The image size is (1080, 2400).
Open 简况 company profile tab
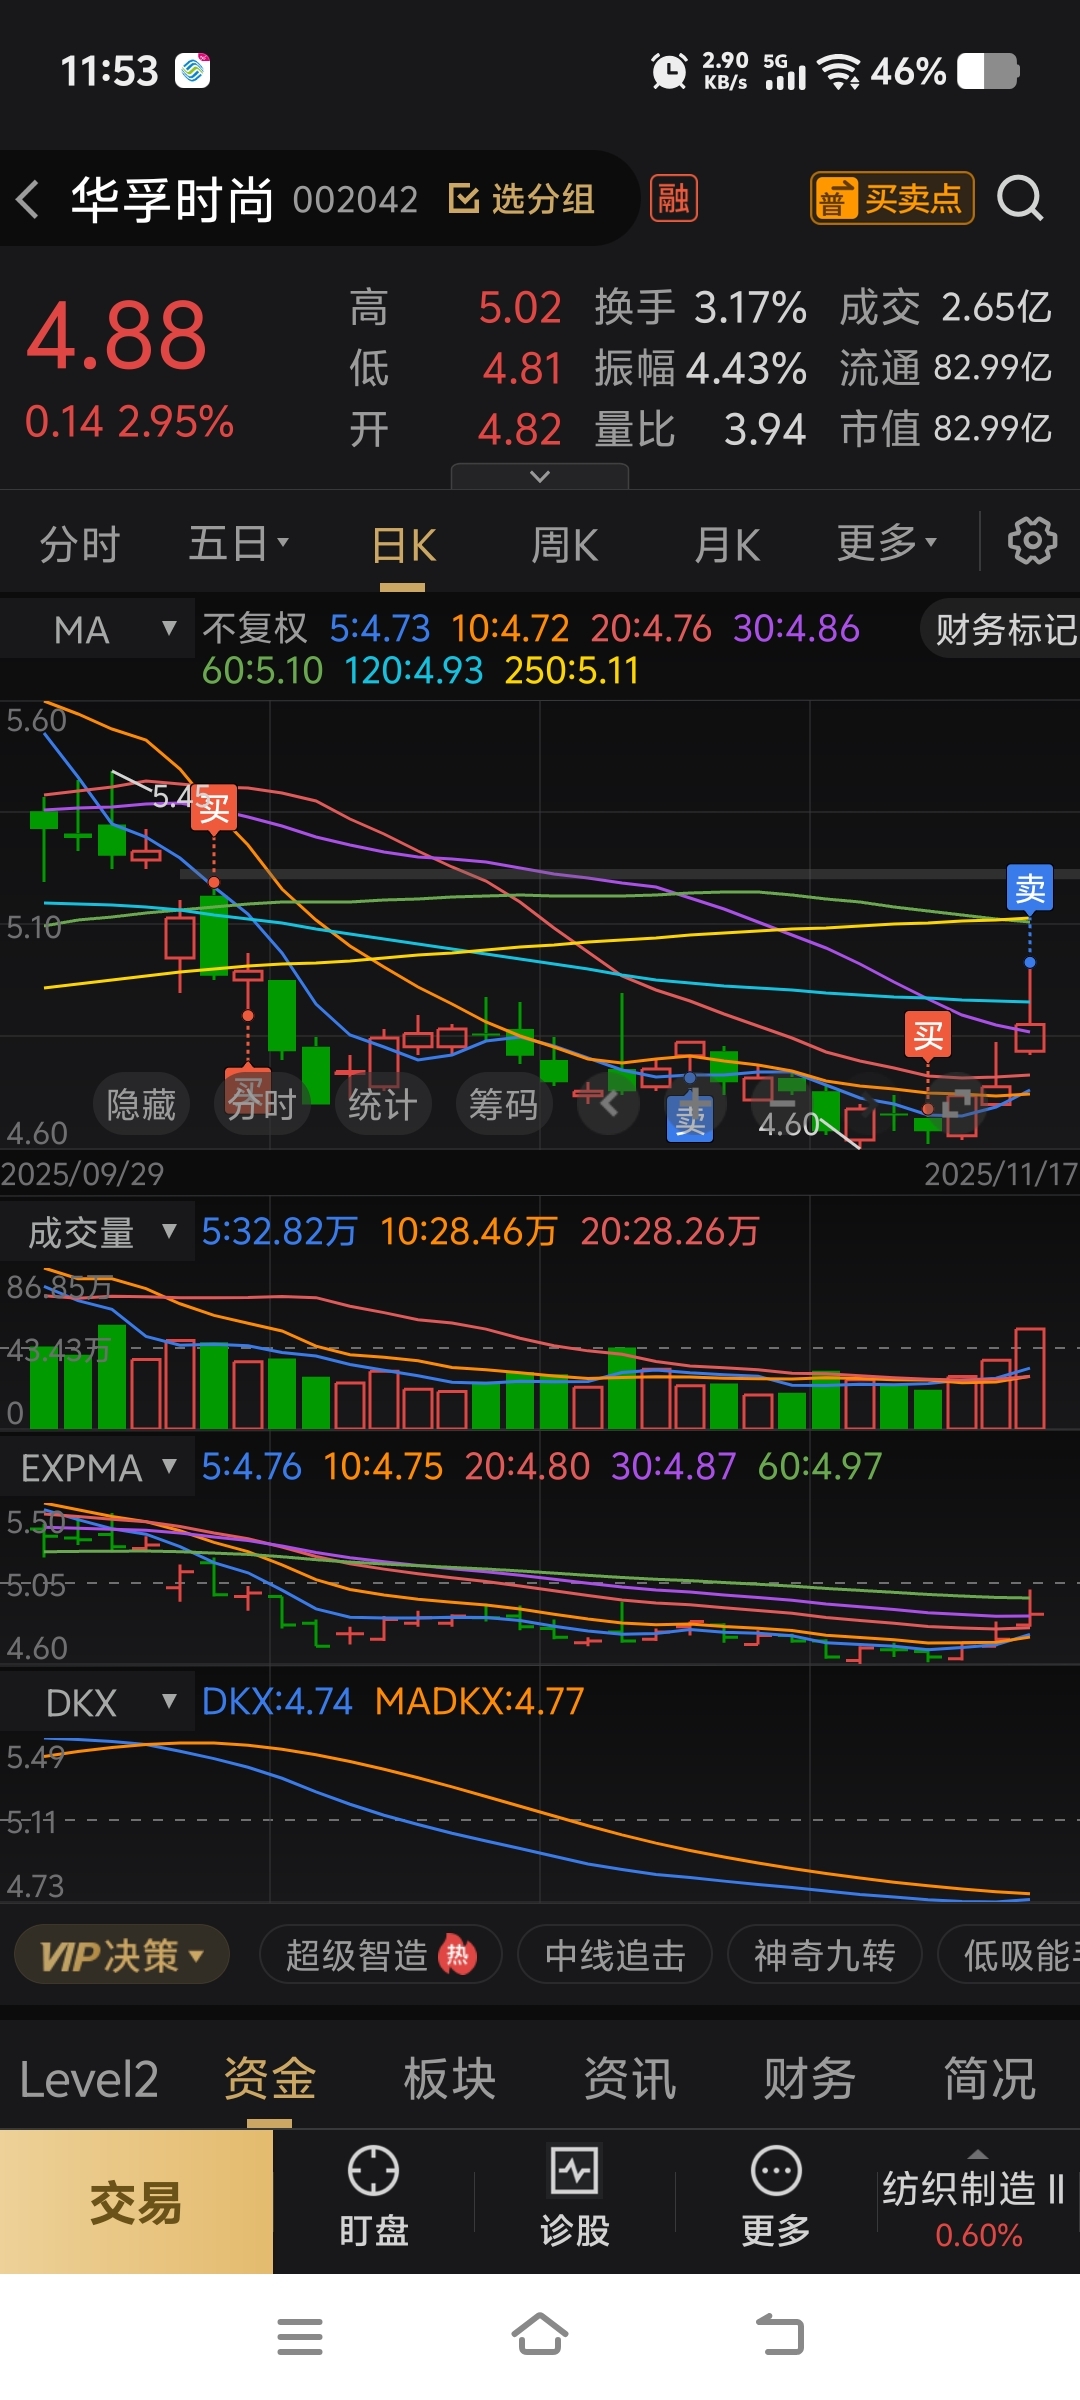(990, 2080)
